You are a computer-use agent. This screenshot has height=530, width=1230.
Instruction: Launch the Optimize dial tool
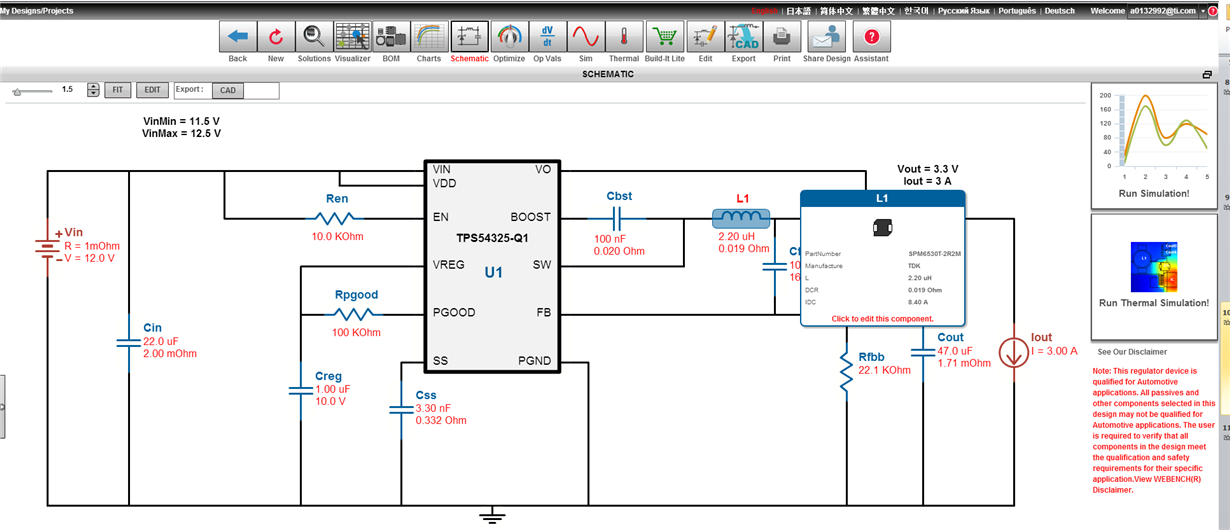(x=509, y=37)
